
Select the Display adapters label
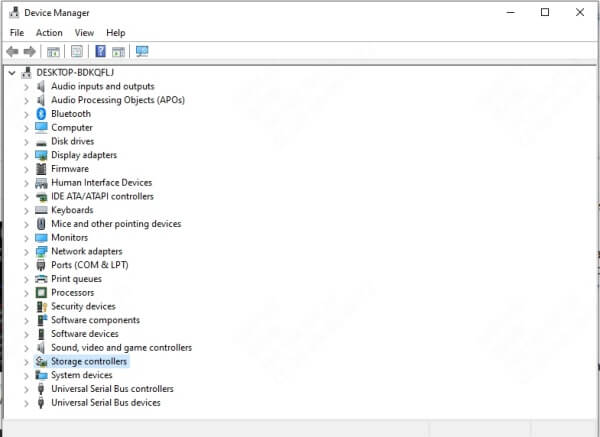tap(84, 155)
